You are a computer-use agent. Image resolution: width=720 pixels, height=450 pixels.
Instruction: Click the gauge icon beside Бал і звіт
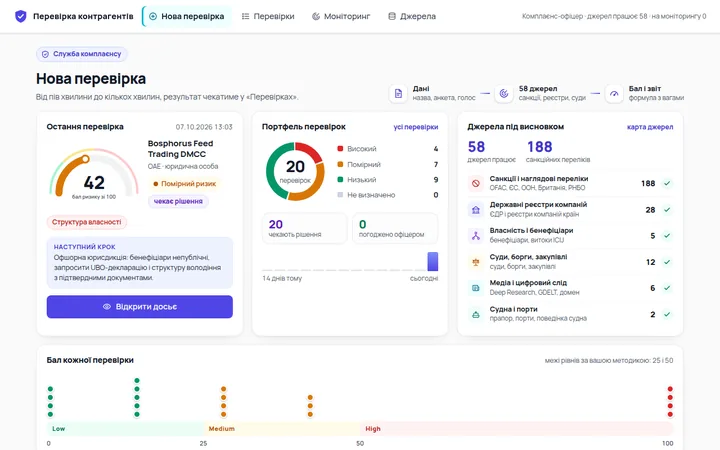pyautogui.click(x=614, y=93)
